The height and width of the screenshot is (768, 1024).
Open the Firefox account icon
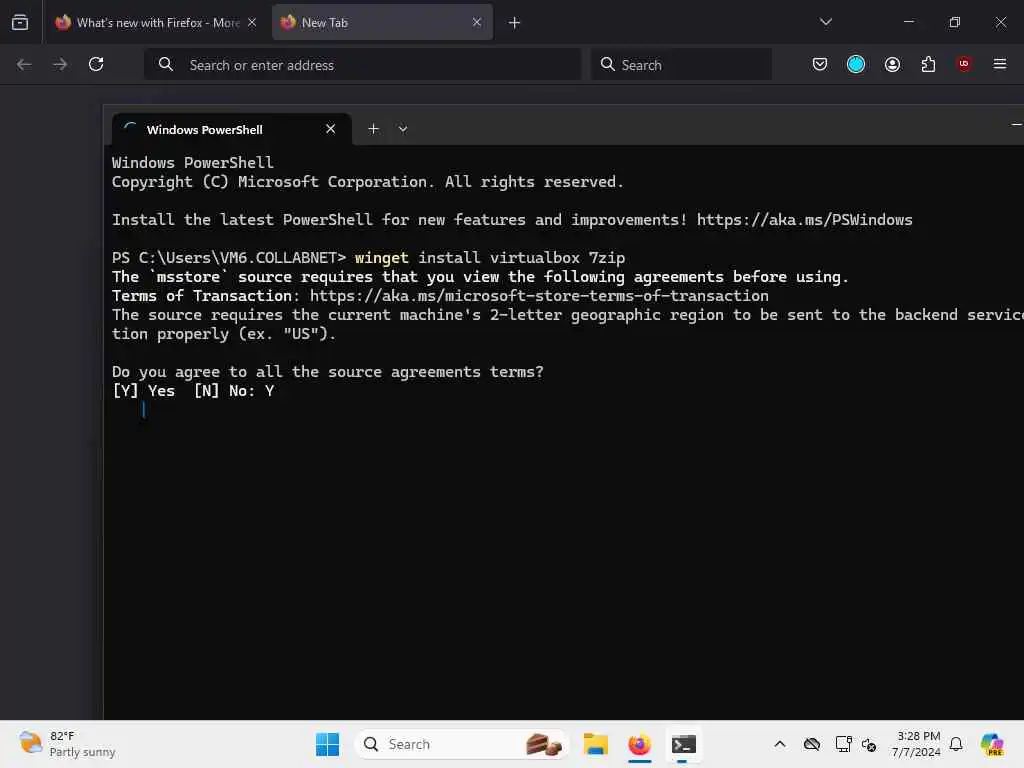click(892, 64)
